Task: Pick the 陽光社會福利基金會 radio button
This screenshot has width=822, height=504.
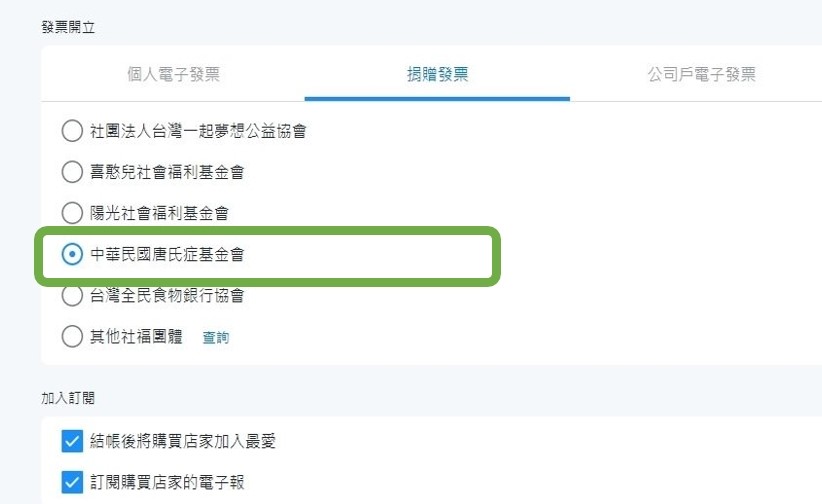Action: point(72,213)
